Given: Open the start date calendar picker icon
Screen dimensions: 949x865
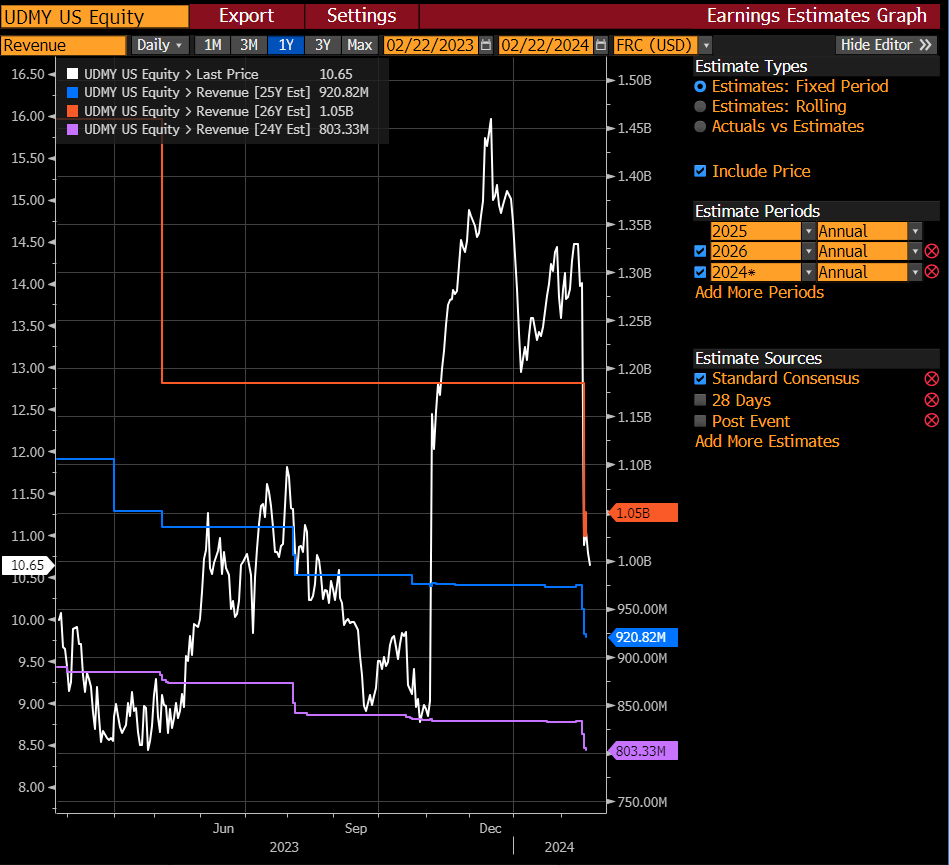Looking at the screenshot, I should (486, 45).
